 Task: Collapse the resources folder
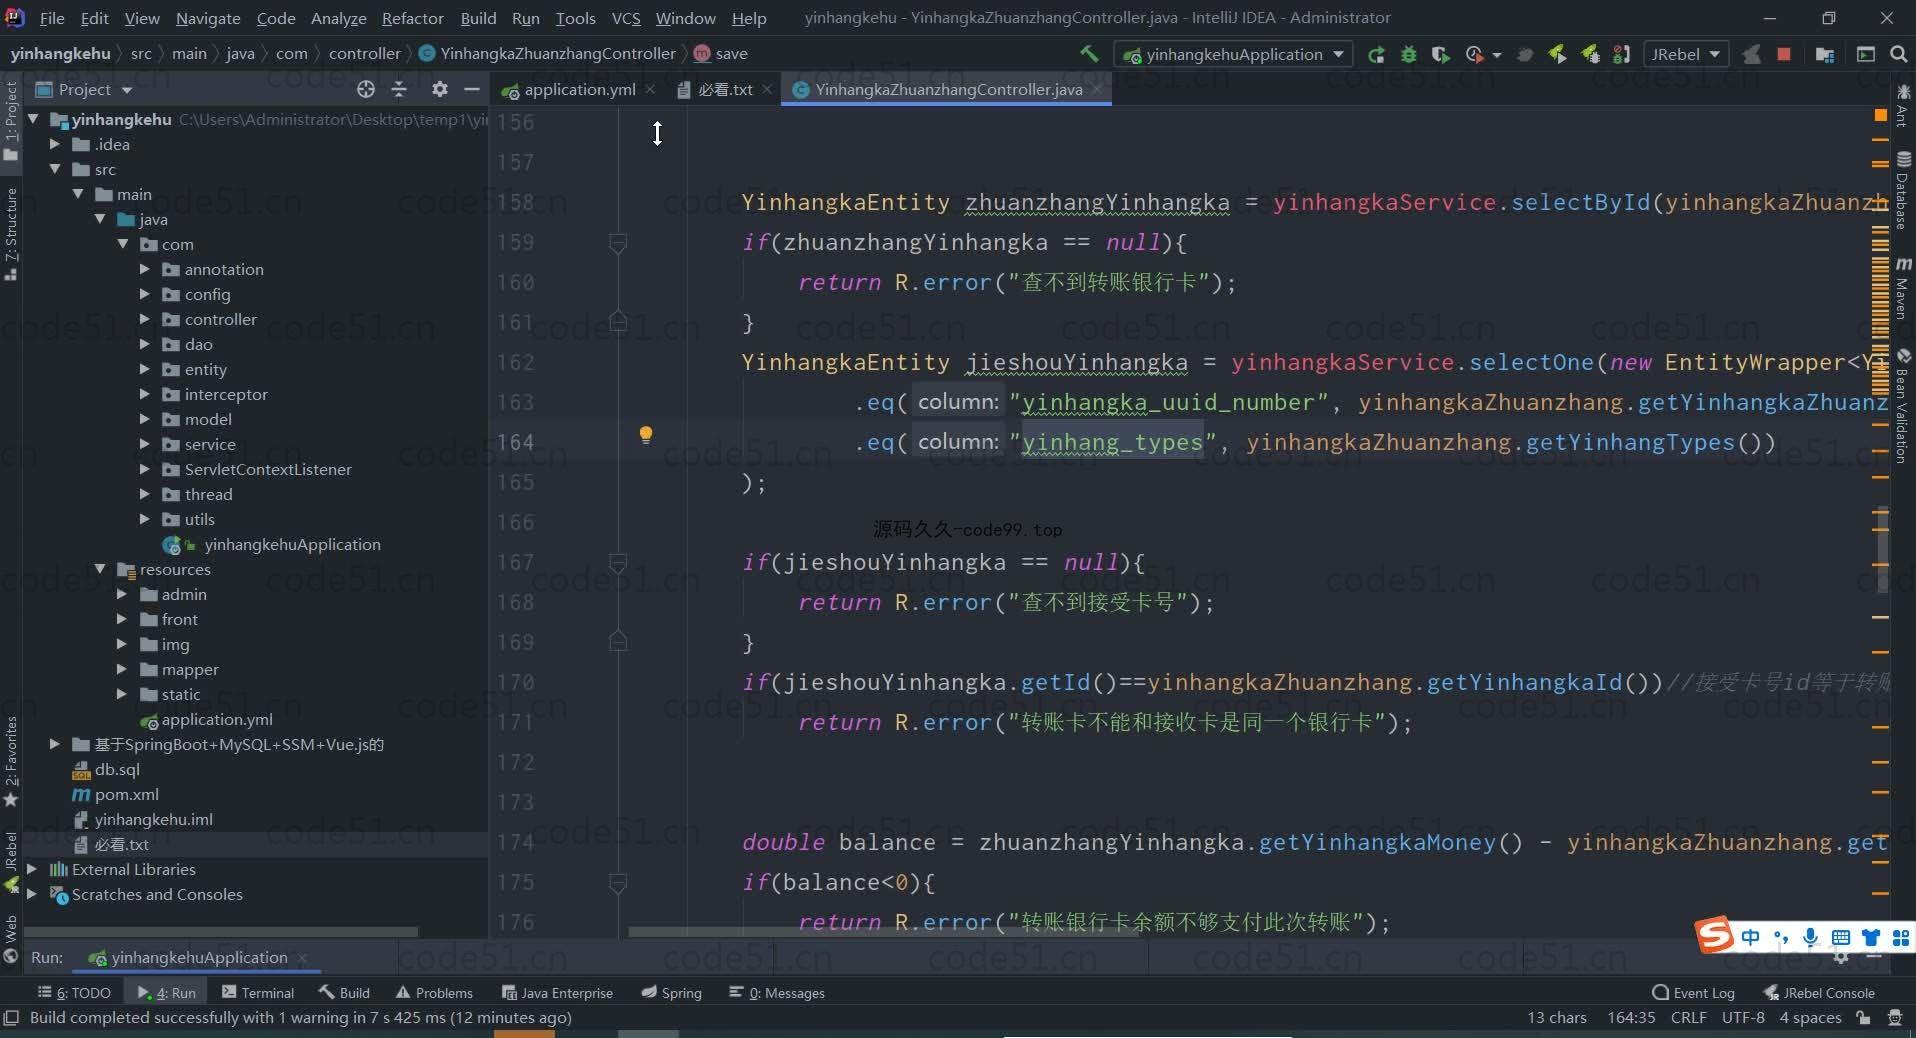coord(100,569)
